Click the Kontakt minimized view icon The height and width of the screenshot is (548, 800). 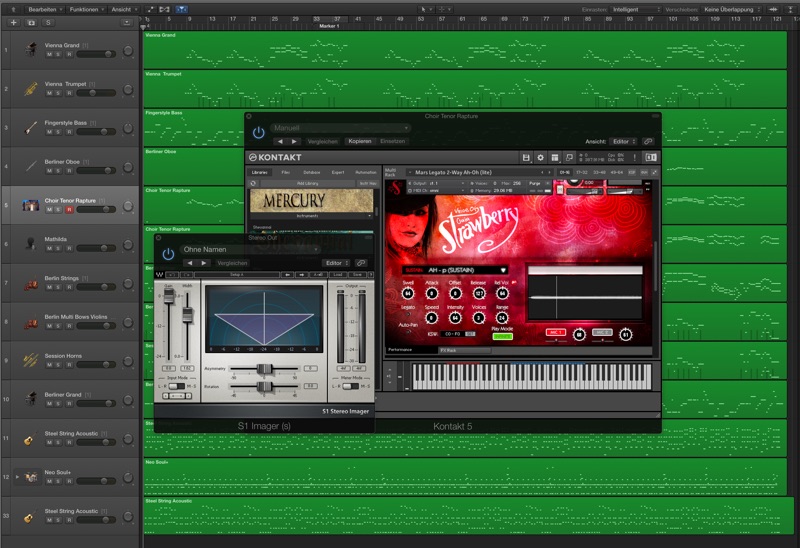[x=569, y=158]
